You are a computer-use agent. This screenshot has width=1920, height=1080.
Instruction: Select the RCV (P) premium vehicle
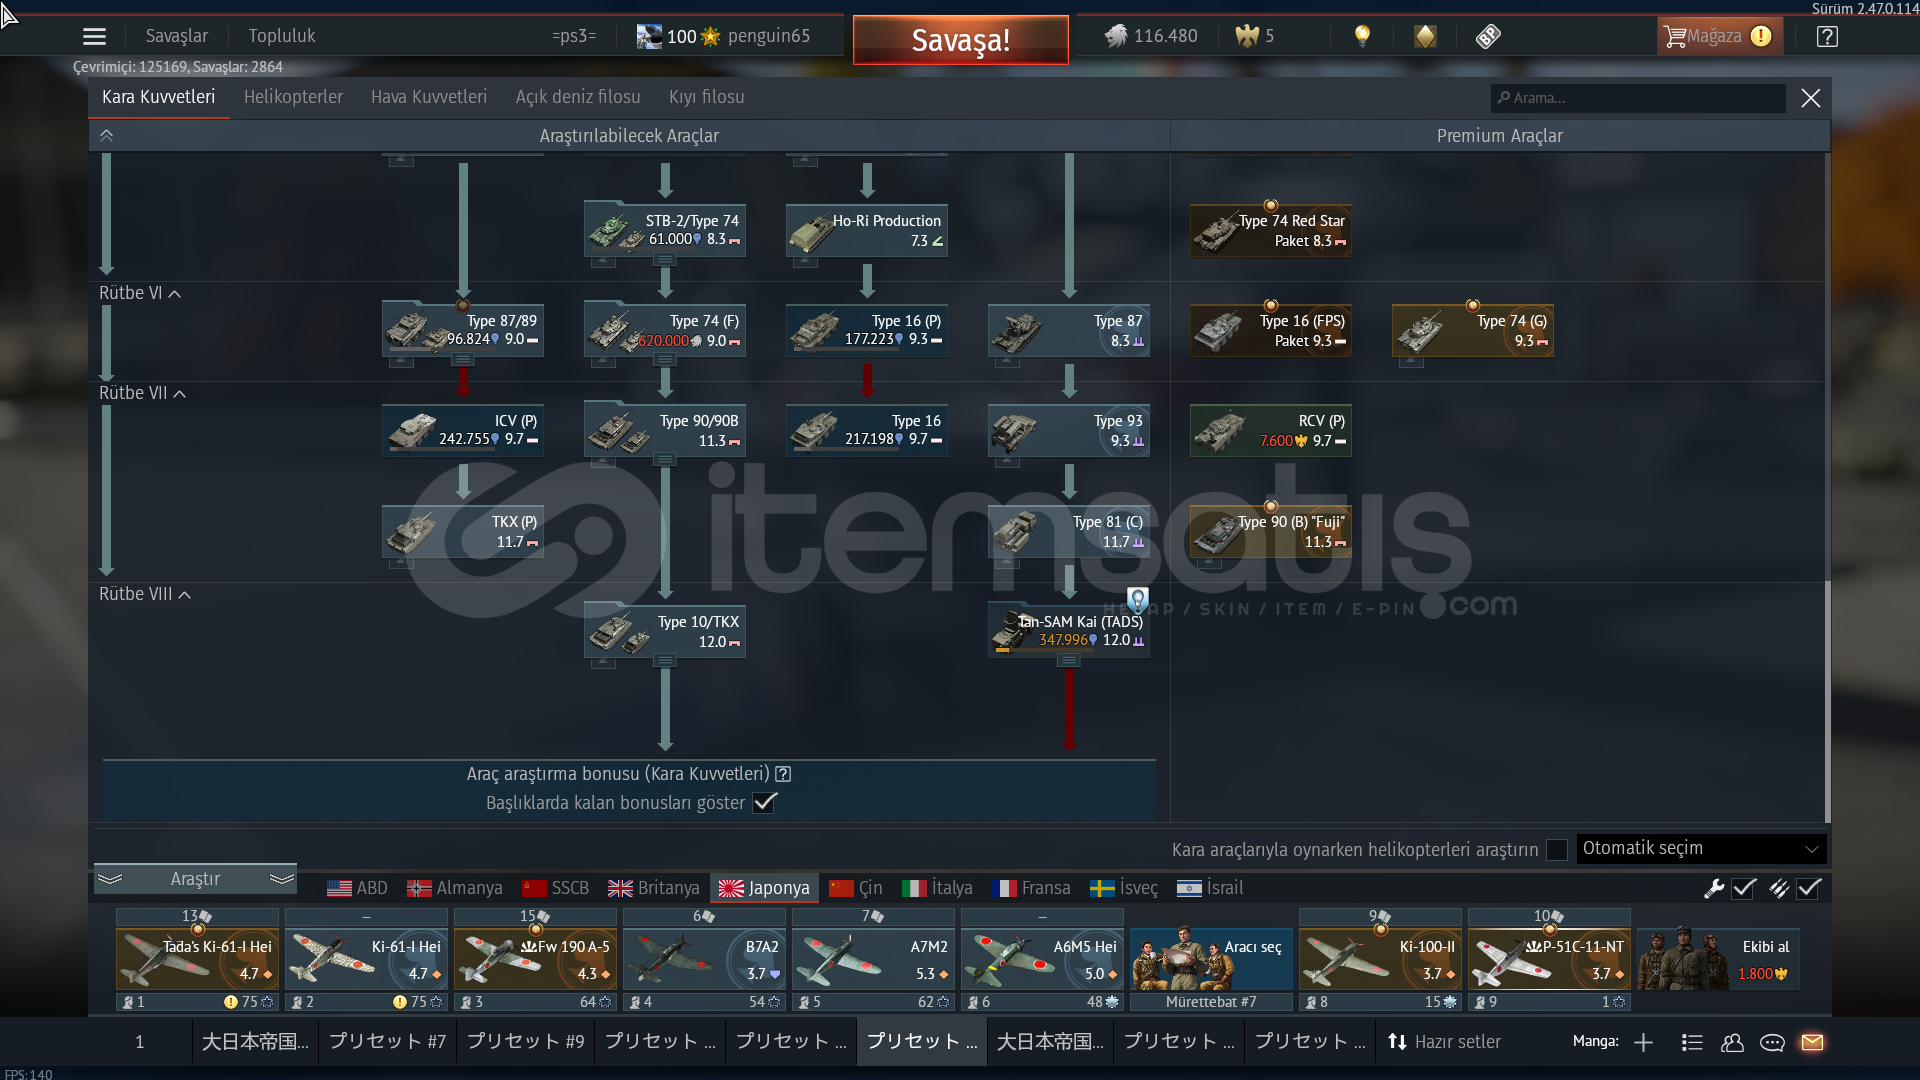[1271, 431]
